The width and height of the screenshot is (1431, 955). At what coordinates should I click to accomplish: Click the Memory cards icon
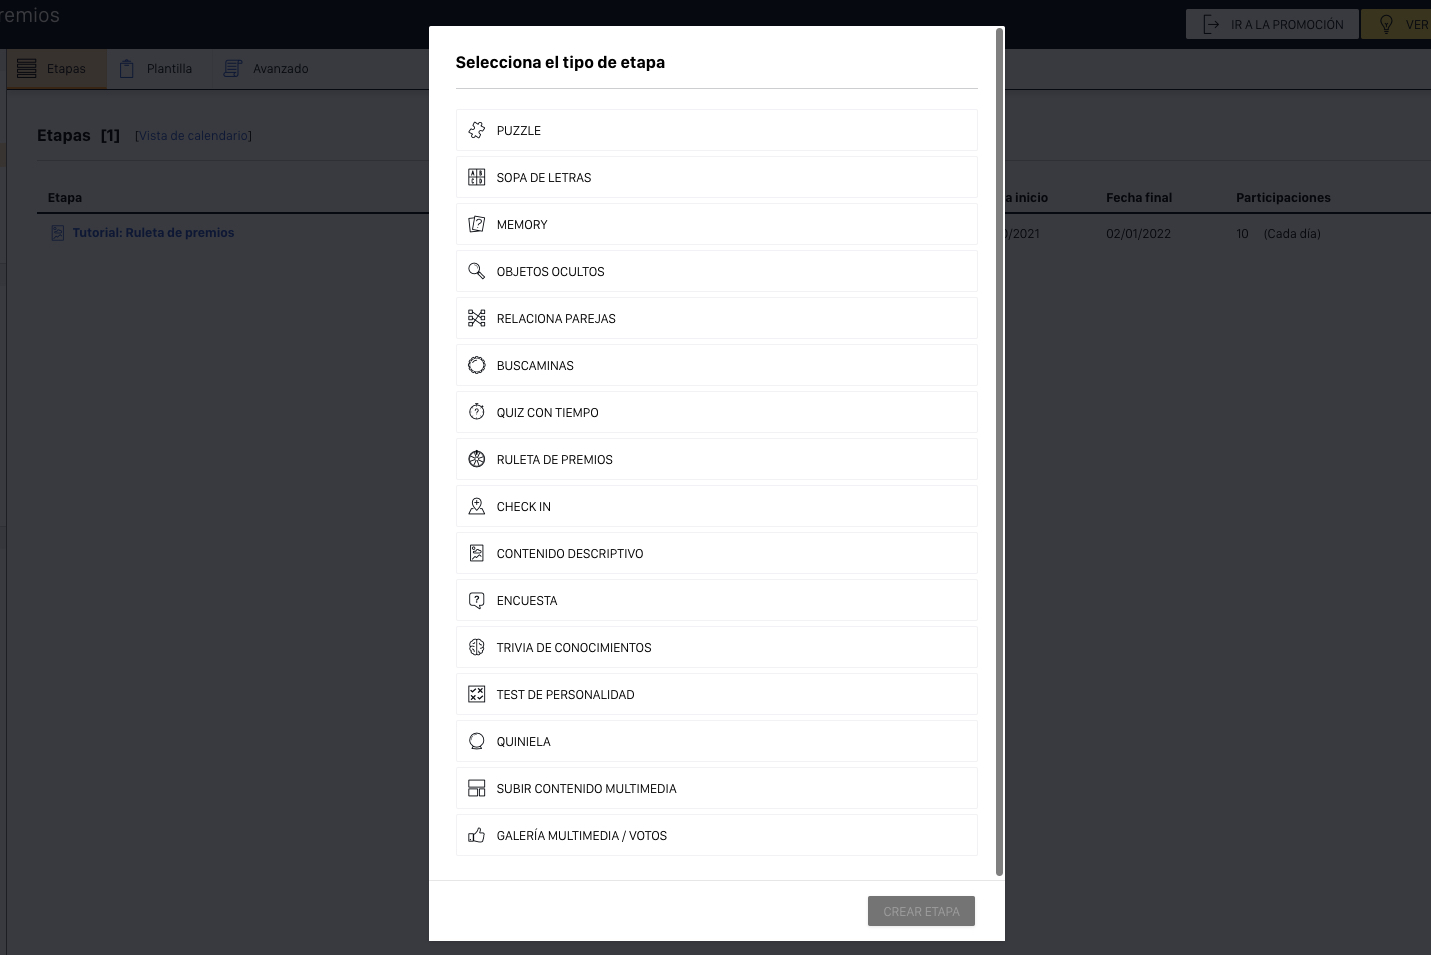(477, 224)
